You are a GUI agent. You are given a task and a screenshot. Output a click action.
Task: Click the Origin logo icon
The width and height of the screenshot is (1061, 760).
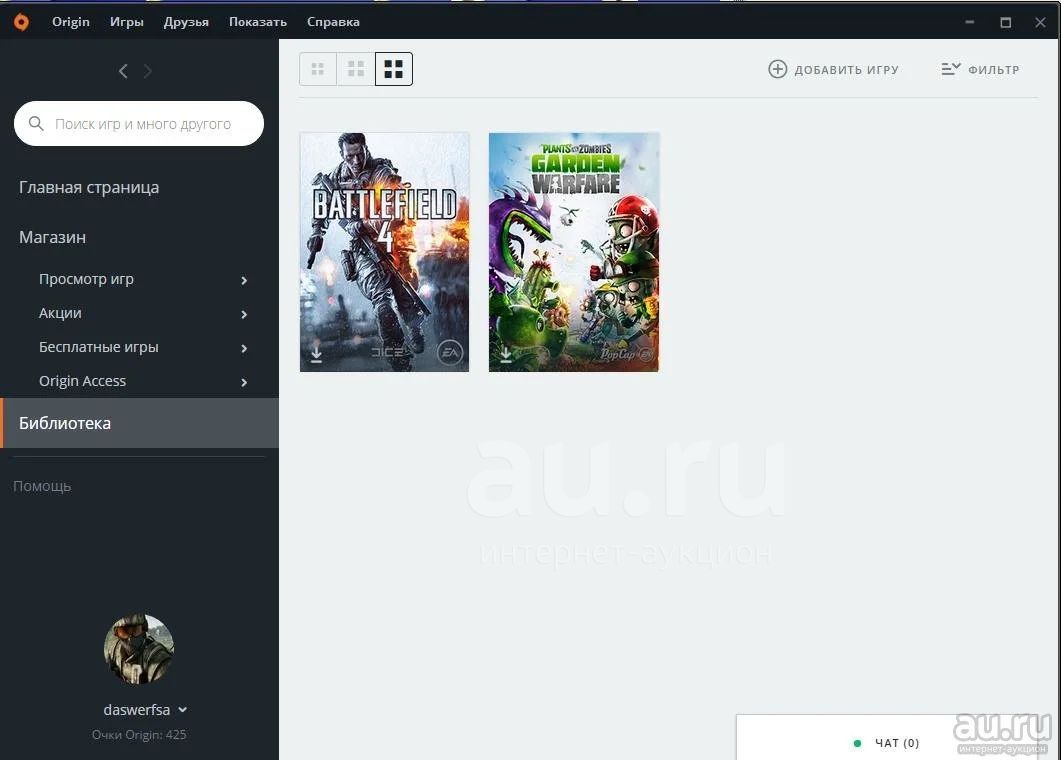21,22
